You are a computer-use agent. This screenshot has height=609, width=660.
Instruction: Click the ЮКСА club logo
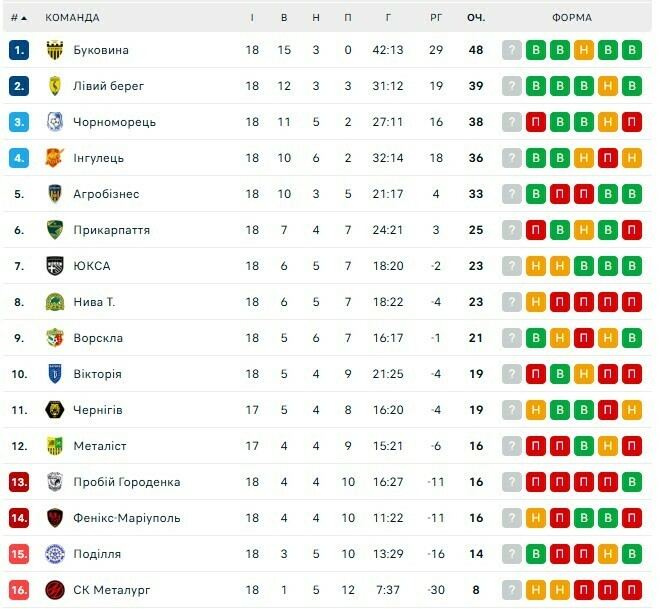(55, 266)
